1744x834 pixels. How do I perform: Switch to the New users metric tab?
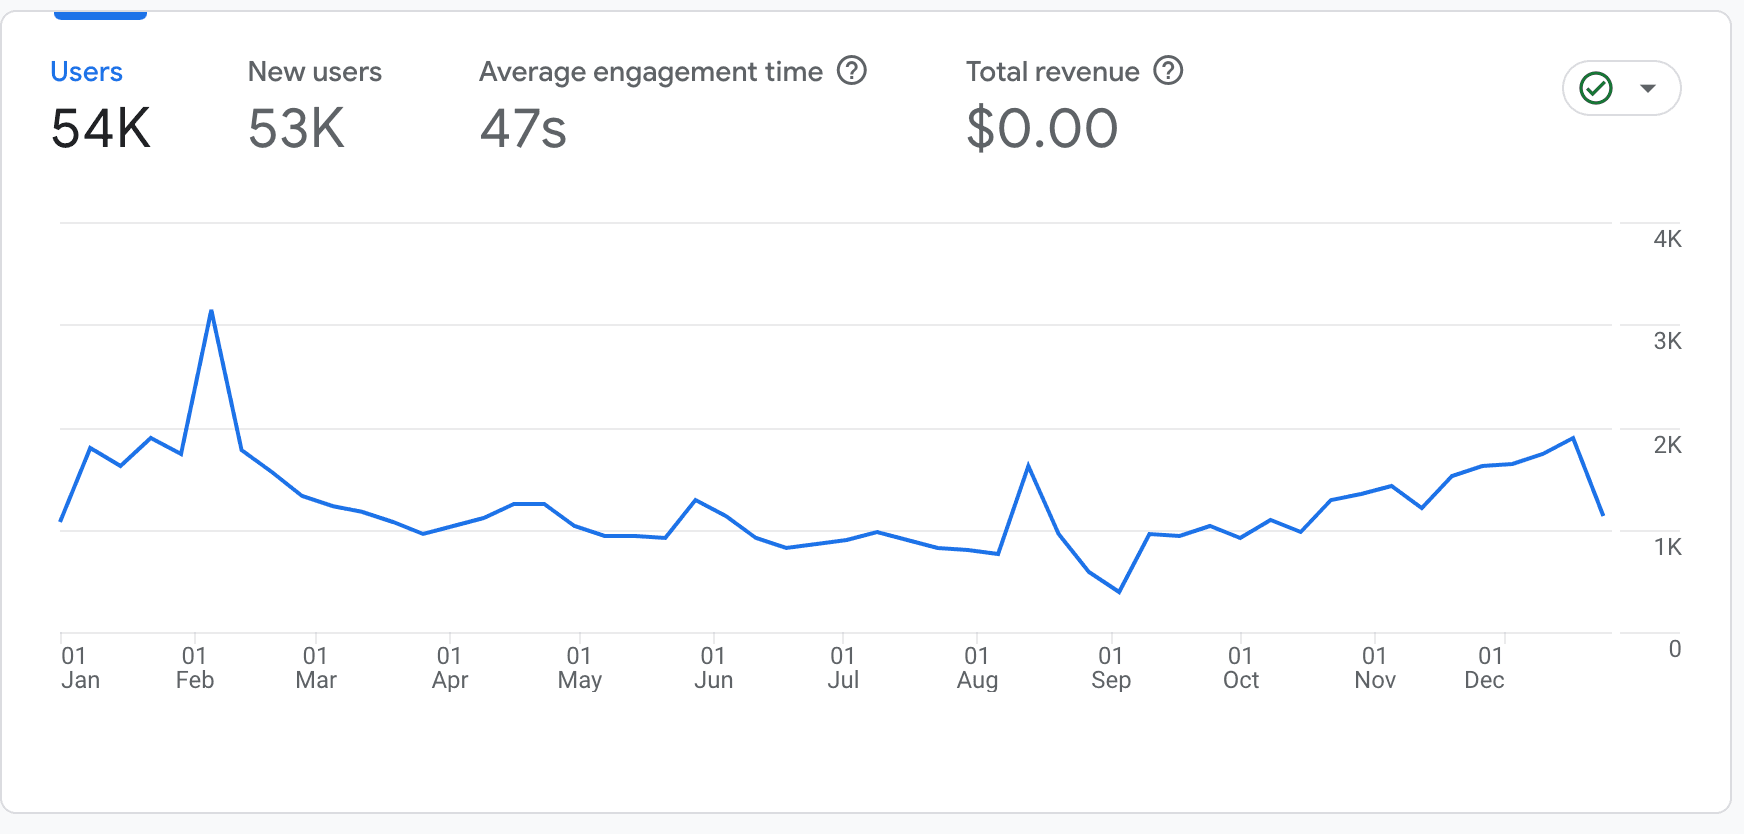click(314, 72)
